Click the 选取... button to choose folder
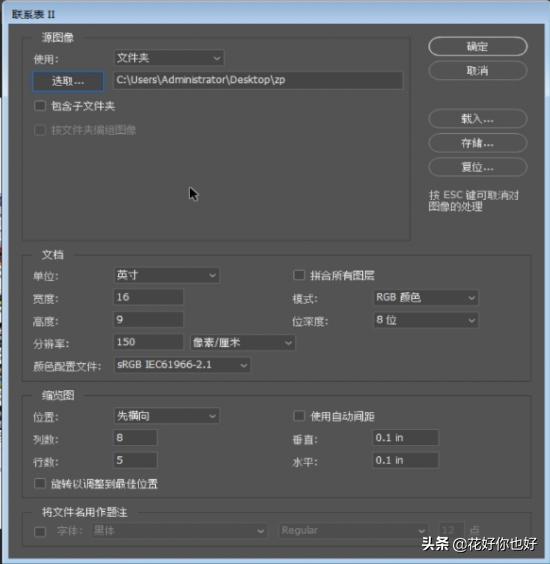The image size is (550, 564). tap(68, 81)
